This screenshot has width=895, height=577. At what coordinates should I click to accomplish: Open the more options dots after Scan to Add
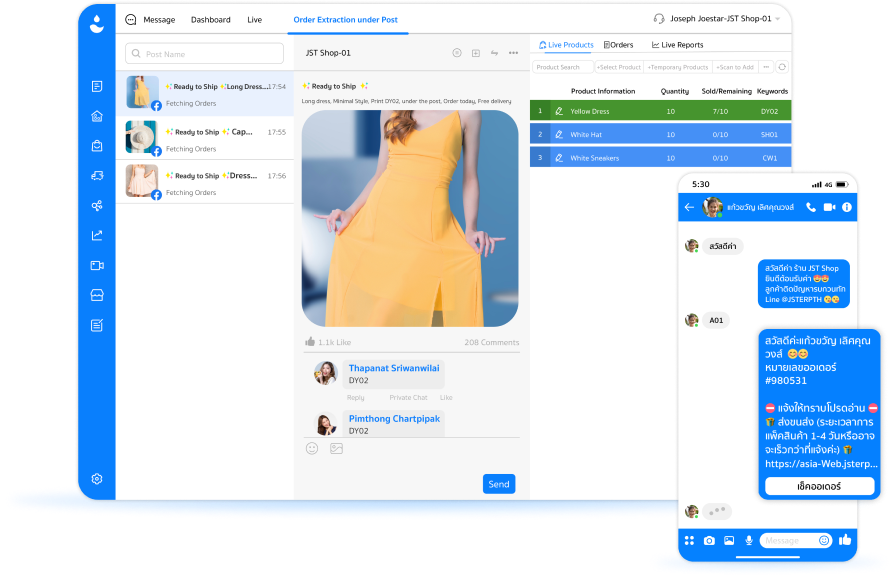coord(766,67)
